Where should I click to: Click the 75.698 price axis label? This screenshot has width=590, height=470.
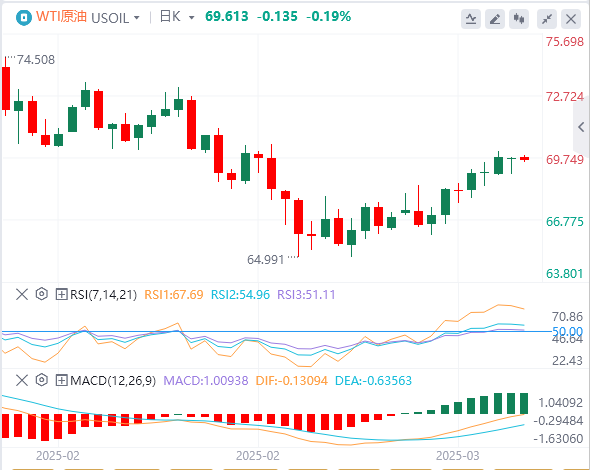(565, 41)
